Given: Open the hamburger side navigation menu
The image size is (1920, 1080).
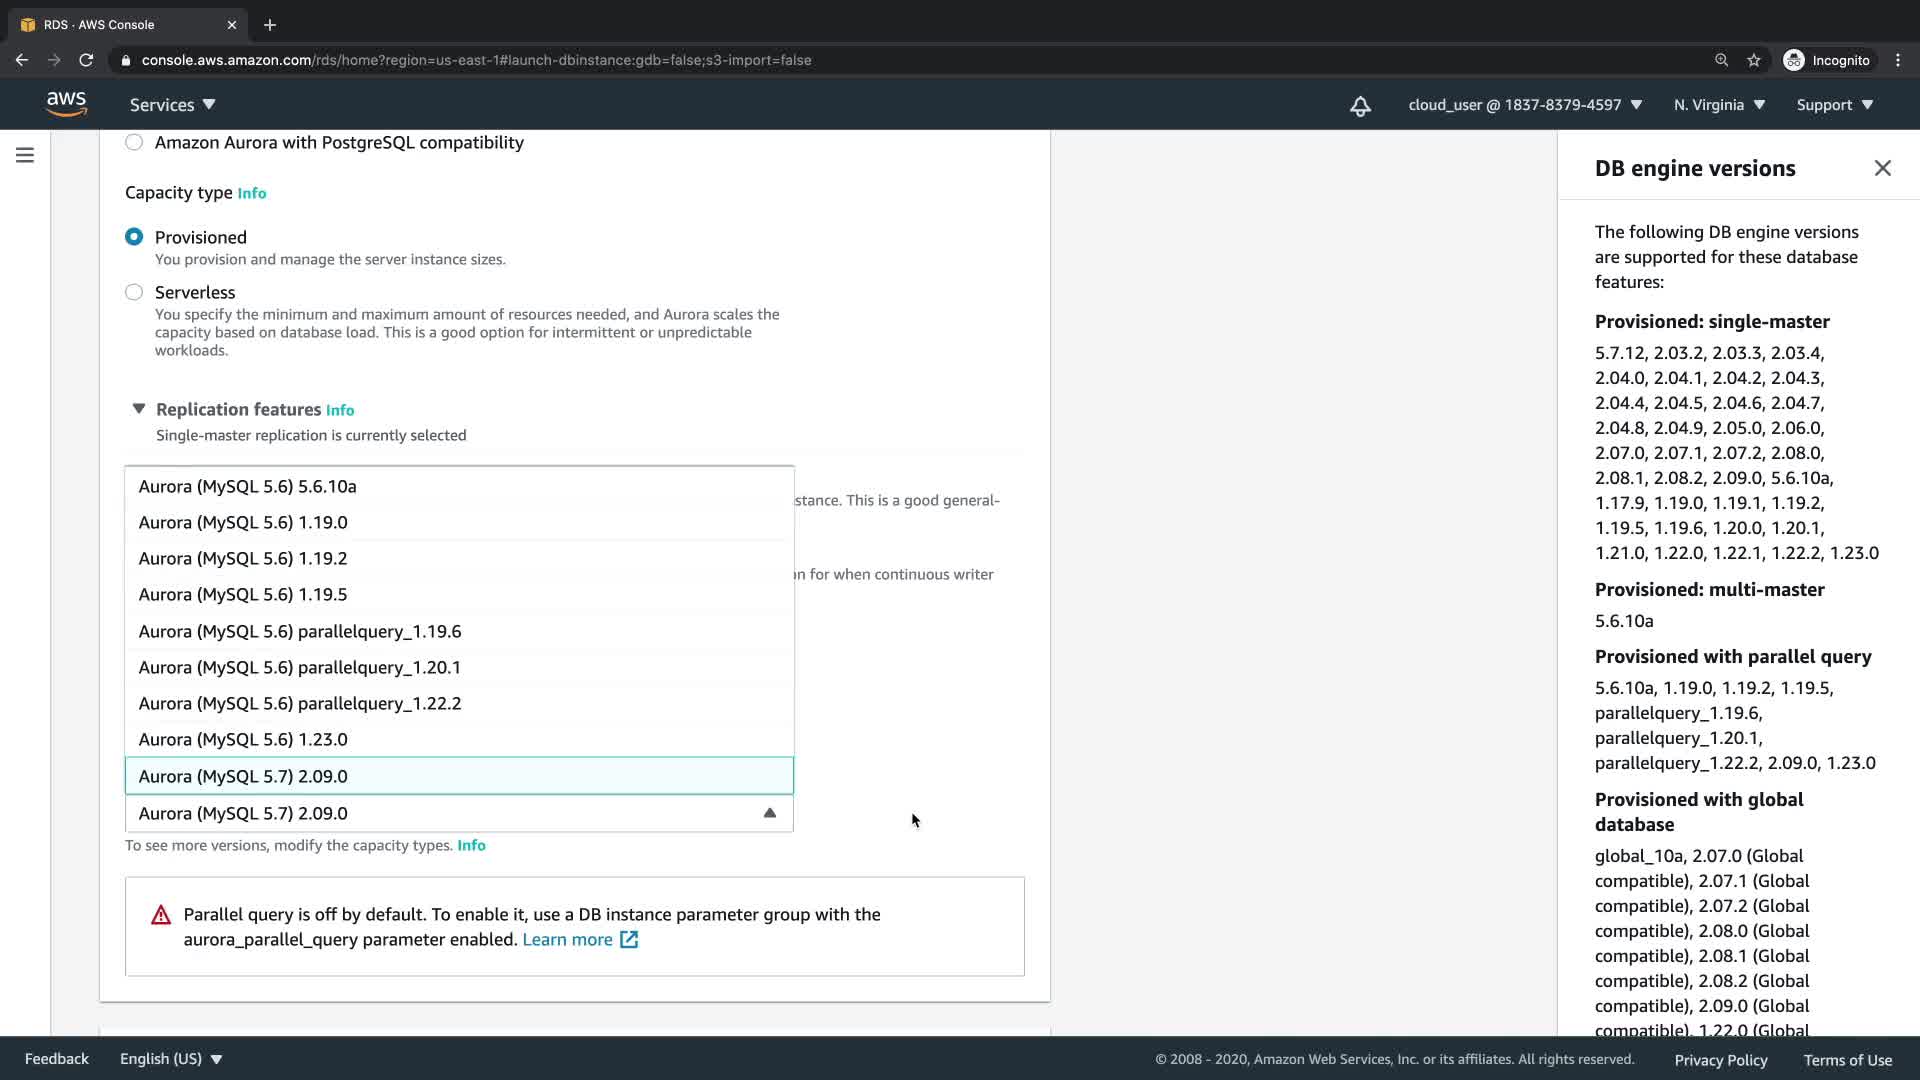Looking at the screenshot, I should (25, 155).
